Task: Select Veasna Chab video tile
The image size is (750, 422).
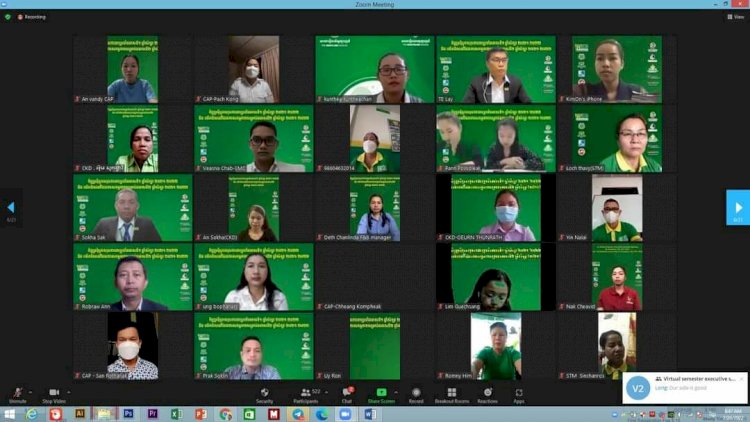Action: click(x=254, y=139)
